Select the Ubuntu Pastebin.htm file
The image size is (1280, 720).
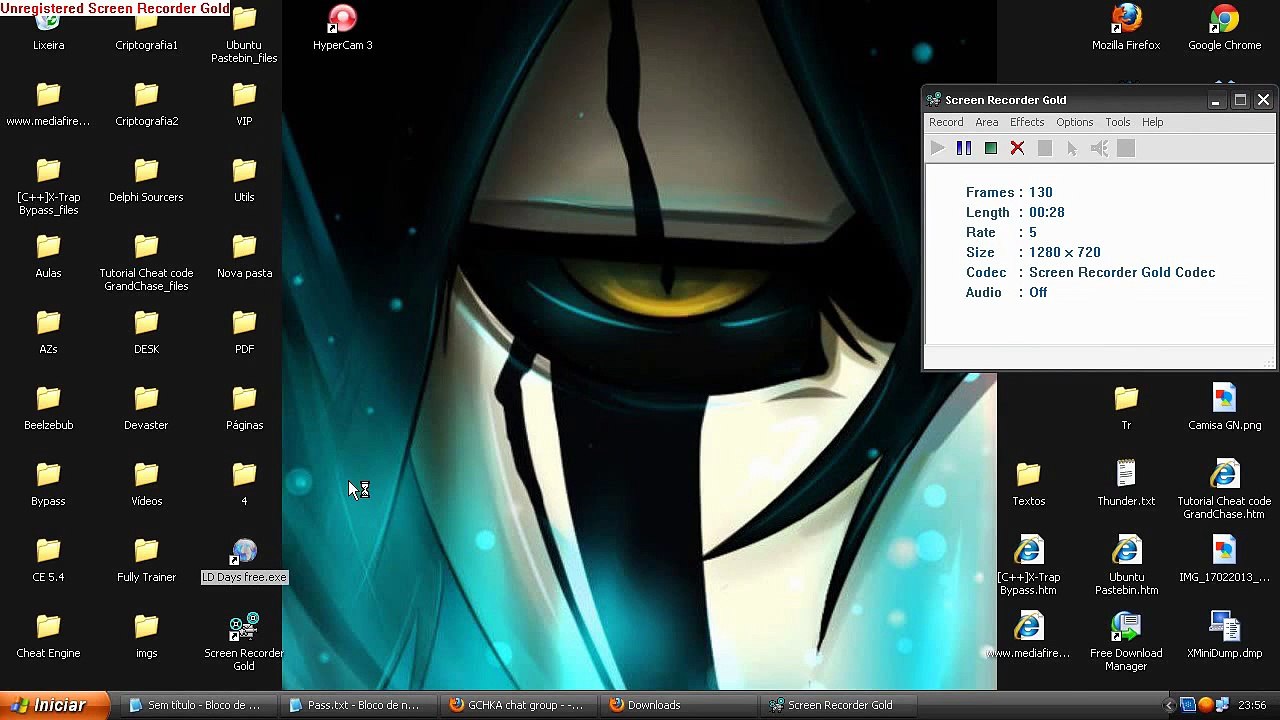[1126, 566]
